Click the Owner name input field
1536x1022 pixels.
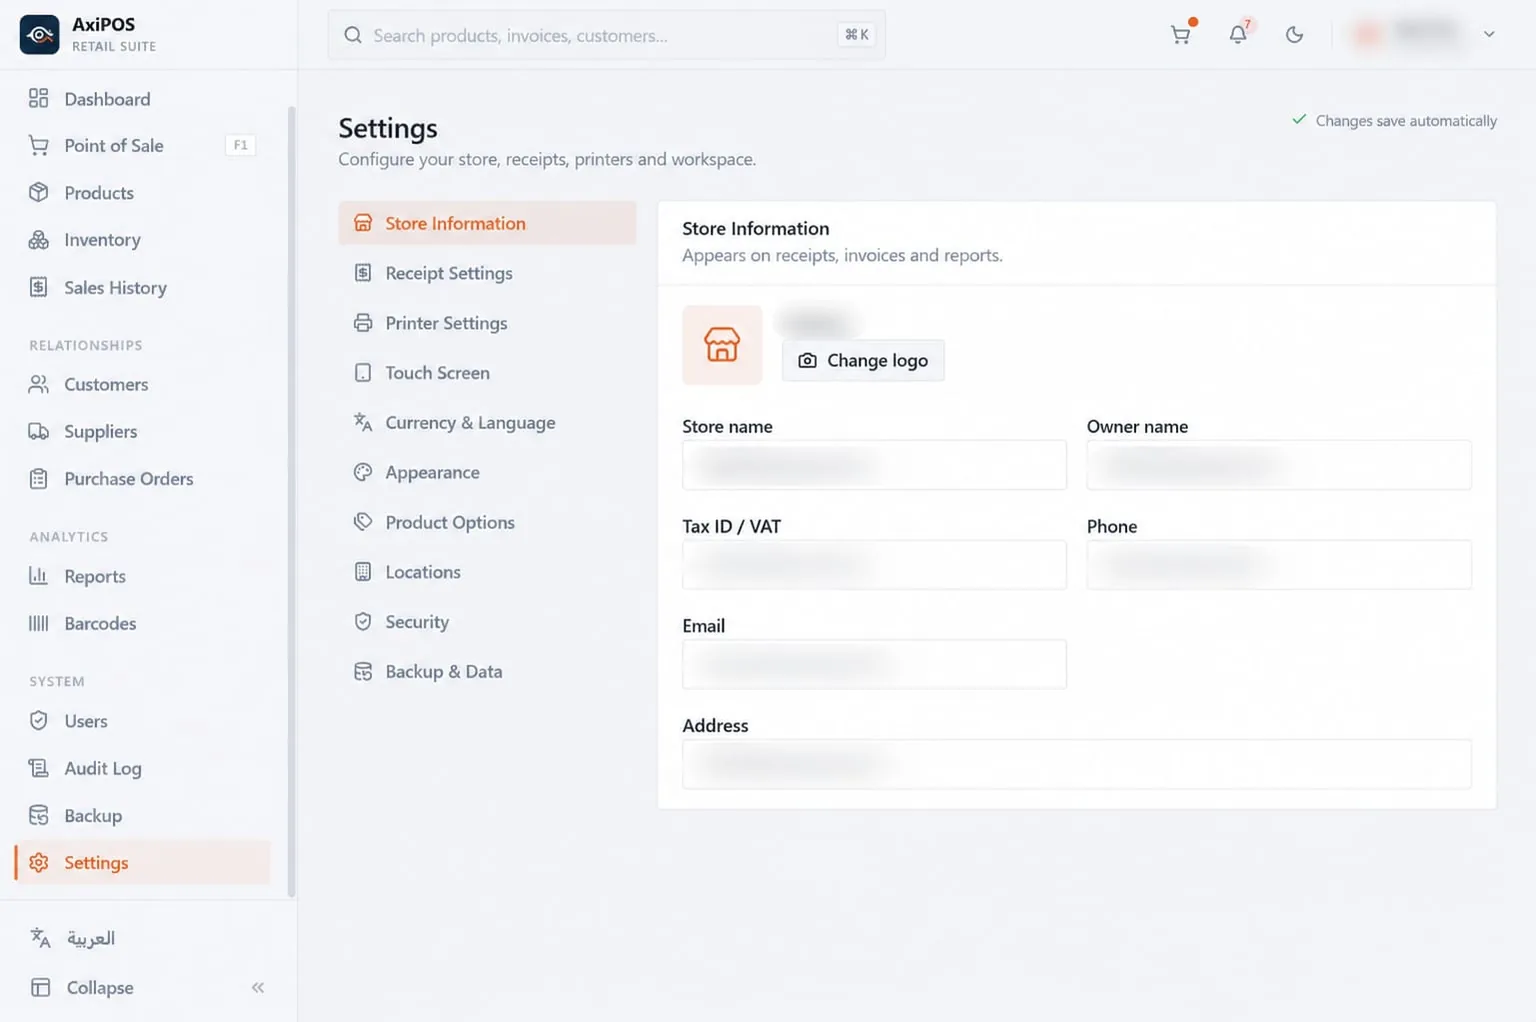[1279, 465]
